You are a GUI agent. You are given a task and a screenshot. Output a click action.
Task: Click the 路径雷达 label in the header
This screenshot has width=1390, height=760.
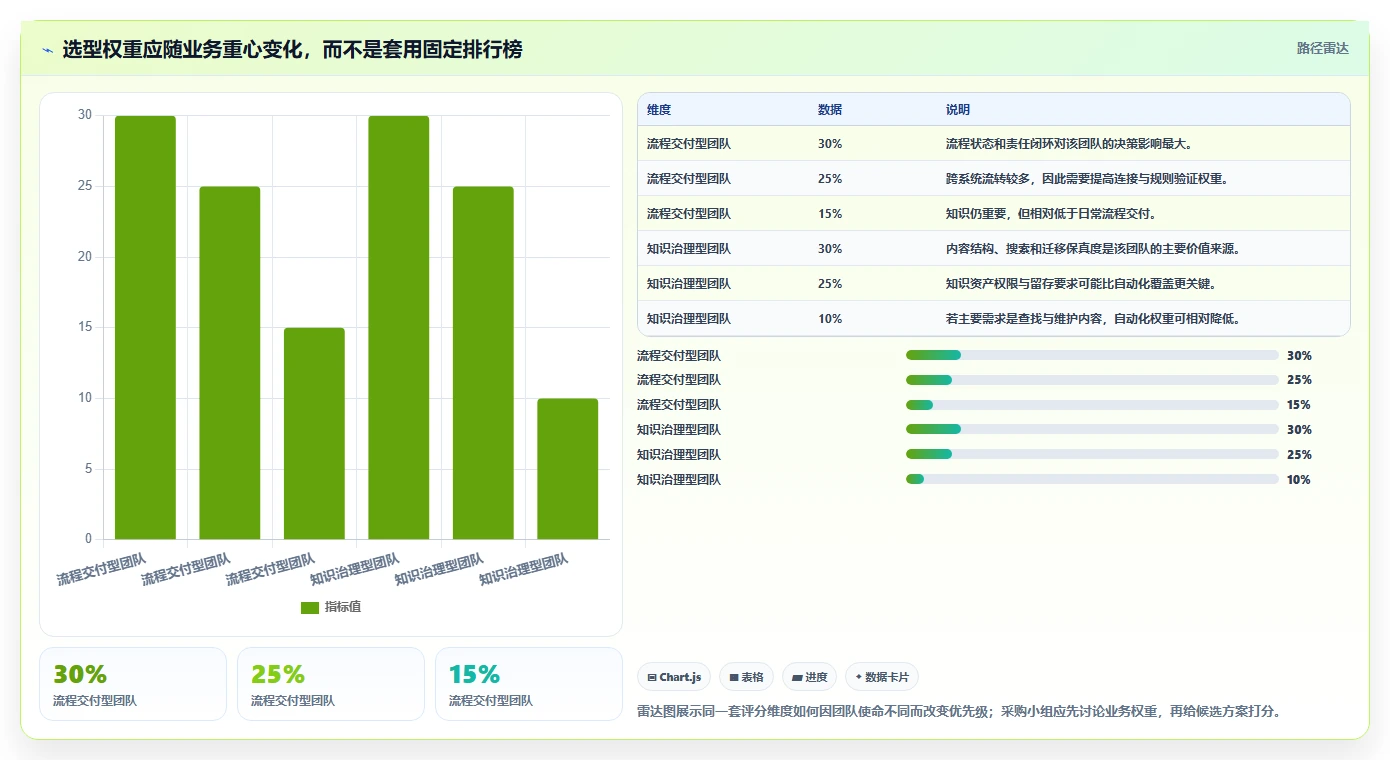(x=1323, y=48)
